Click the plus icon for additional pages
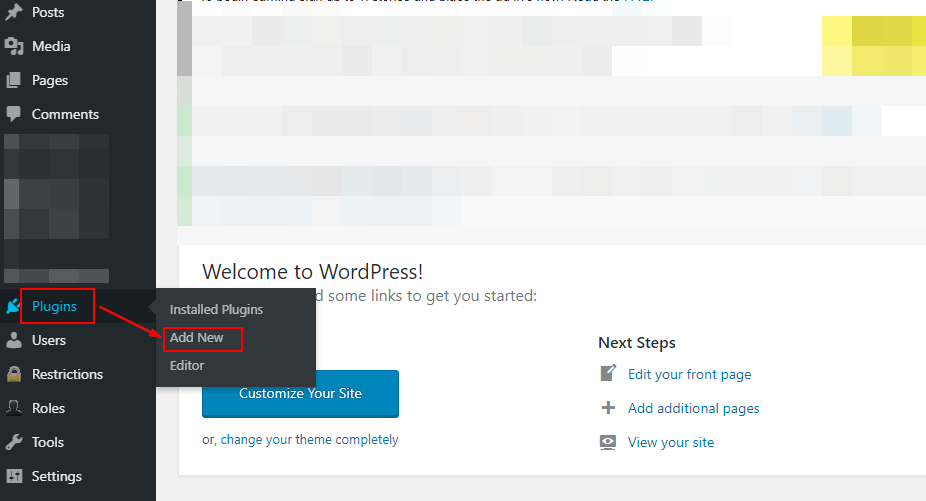This screenshot has height=501, width=926. tap(608, 408)
